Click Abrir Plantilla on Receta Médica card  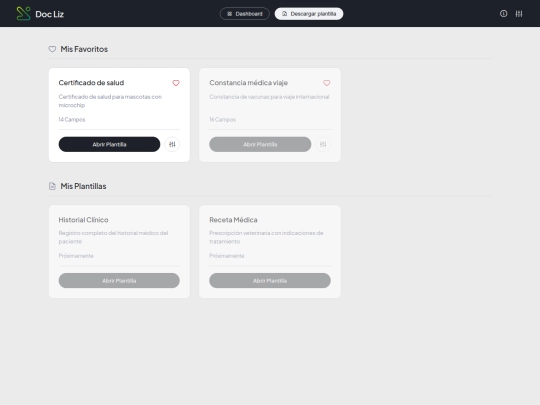270,281
